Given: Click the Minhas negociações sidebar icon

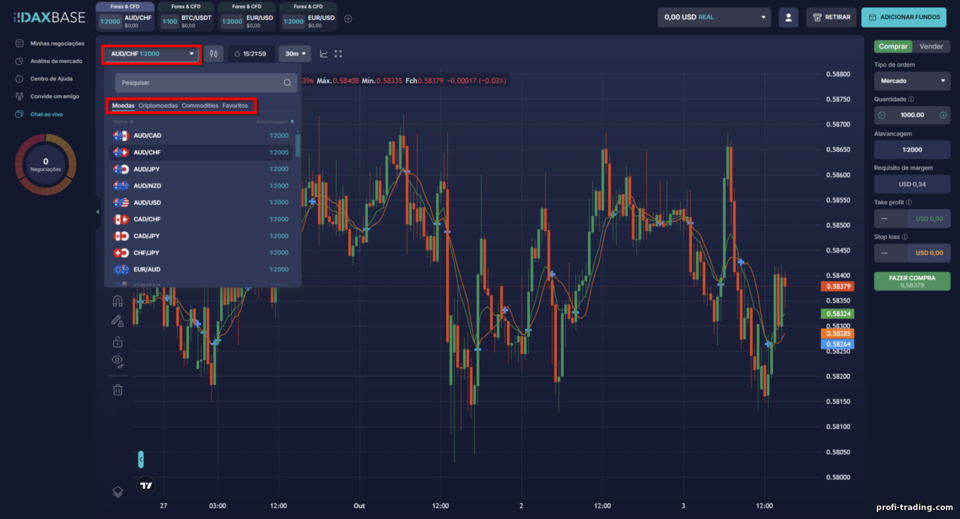Looking at the screenshot, I should 20,43.
